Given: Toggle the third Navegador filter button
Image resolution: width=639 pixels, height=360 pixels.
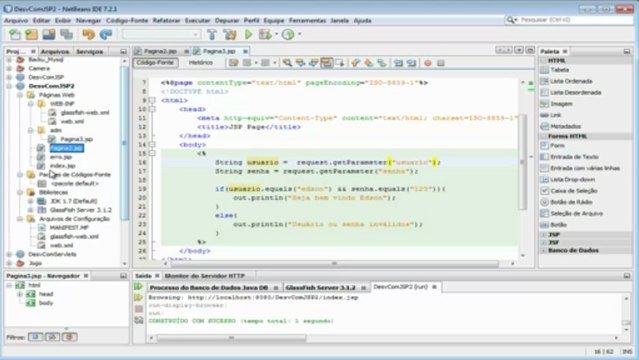Looking at the screenshot, I should [x=70, y=337].
